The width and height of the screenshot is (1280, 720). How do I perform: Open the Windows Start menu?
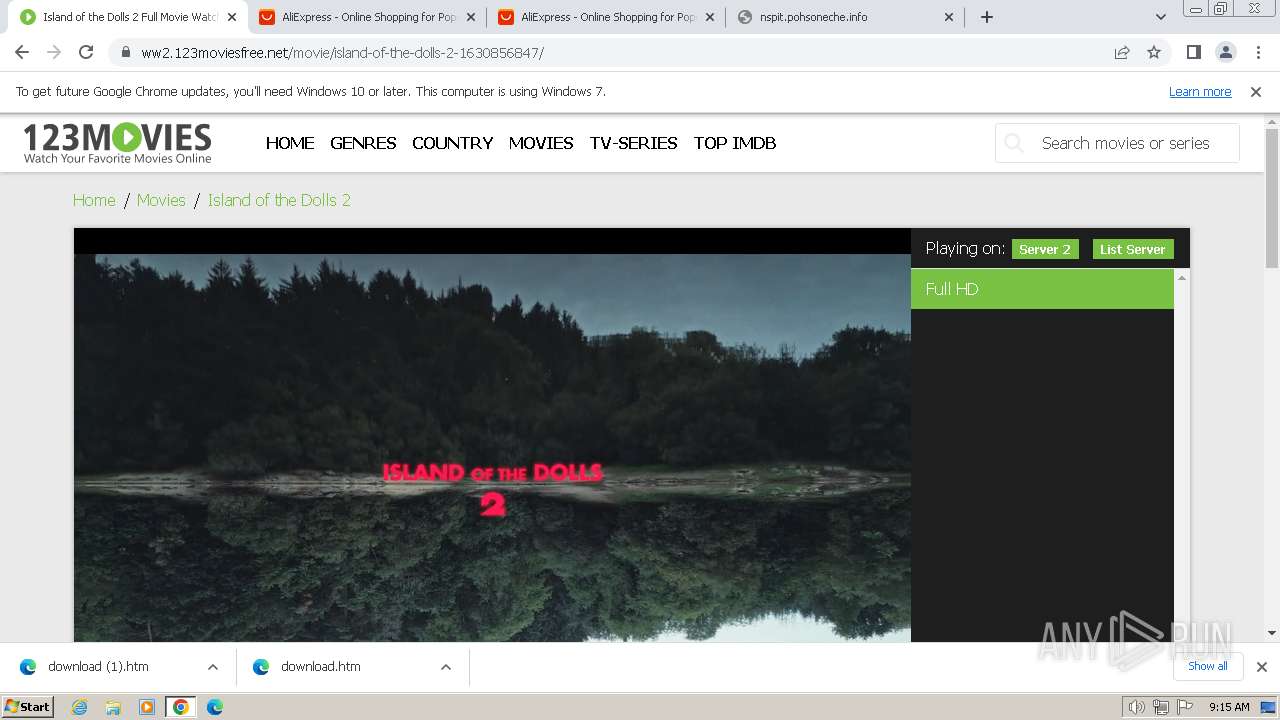click(27, 706)
